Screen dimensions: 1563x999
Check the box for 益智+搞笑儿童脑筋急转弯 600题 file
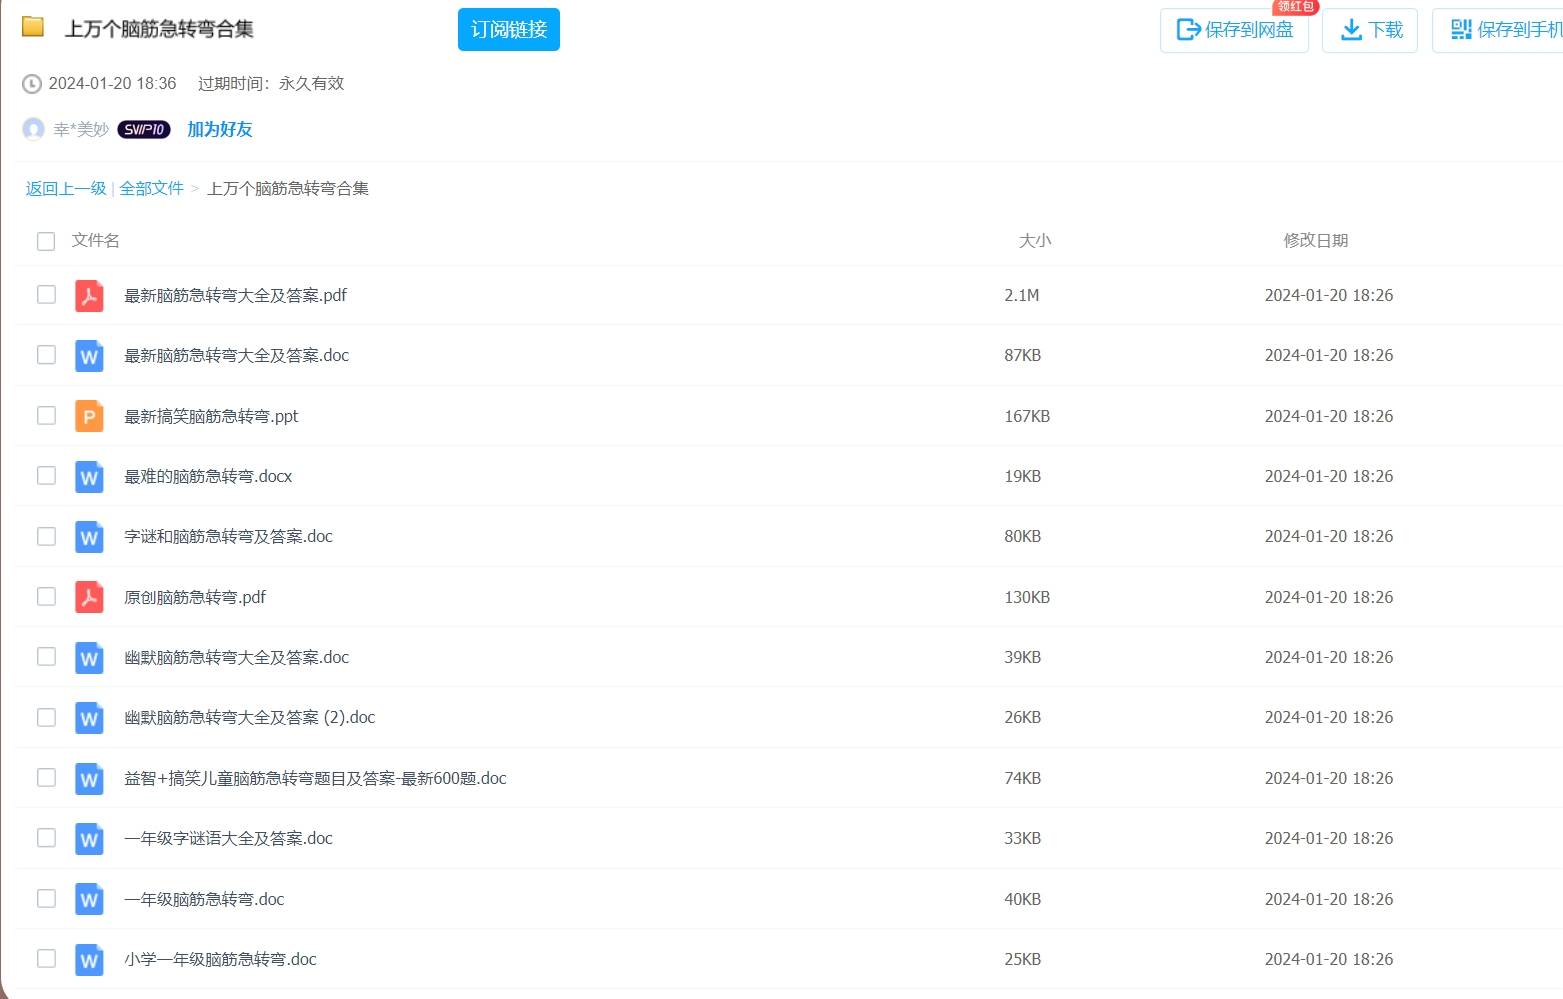pos(46,777)
